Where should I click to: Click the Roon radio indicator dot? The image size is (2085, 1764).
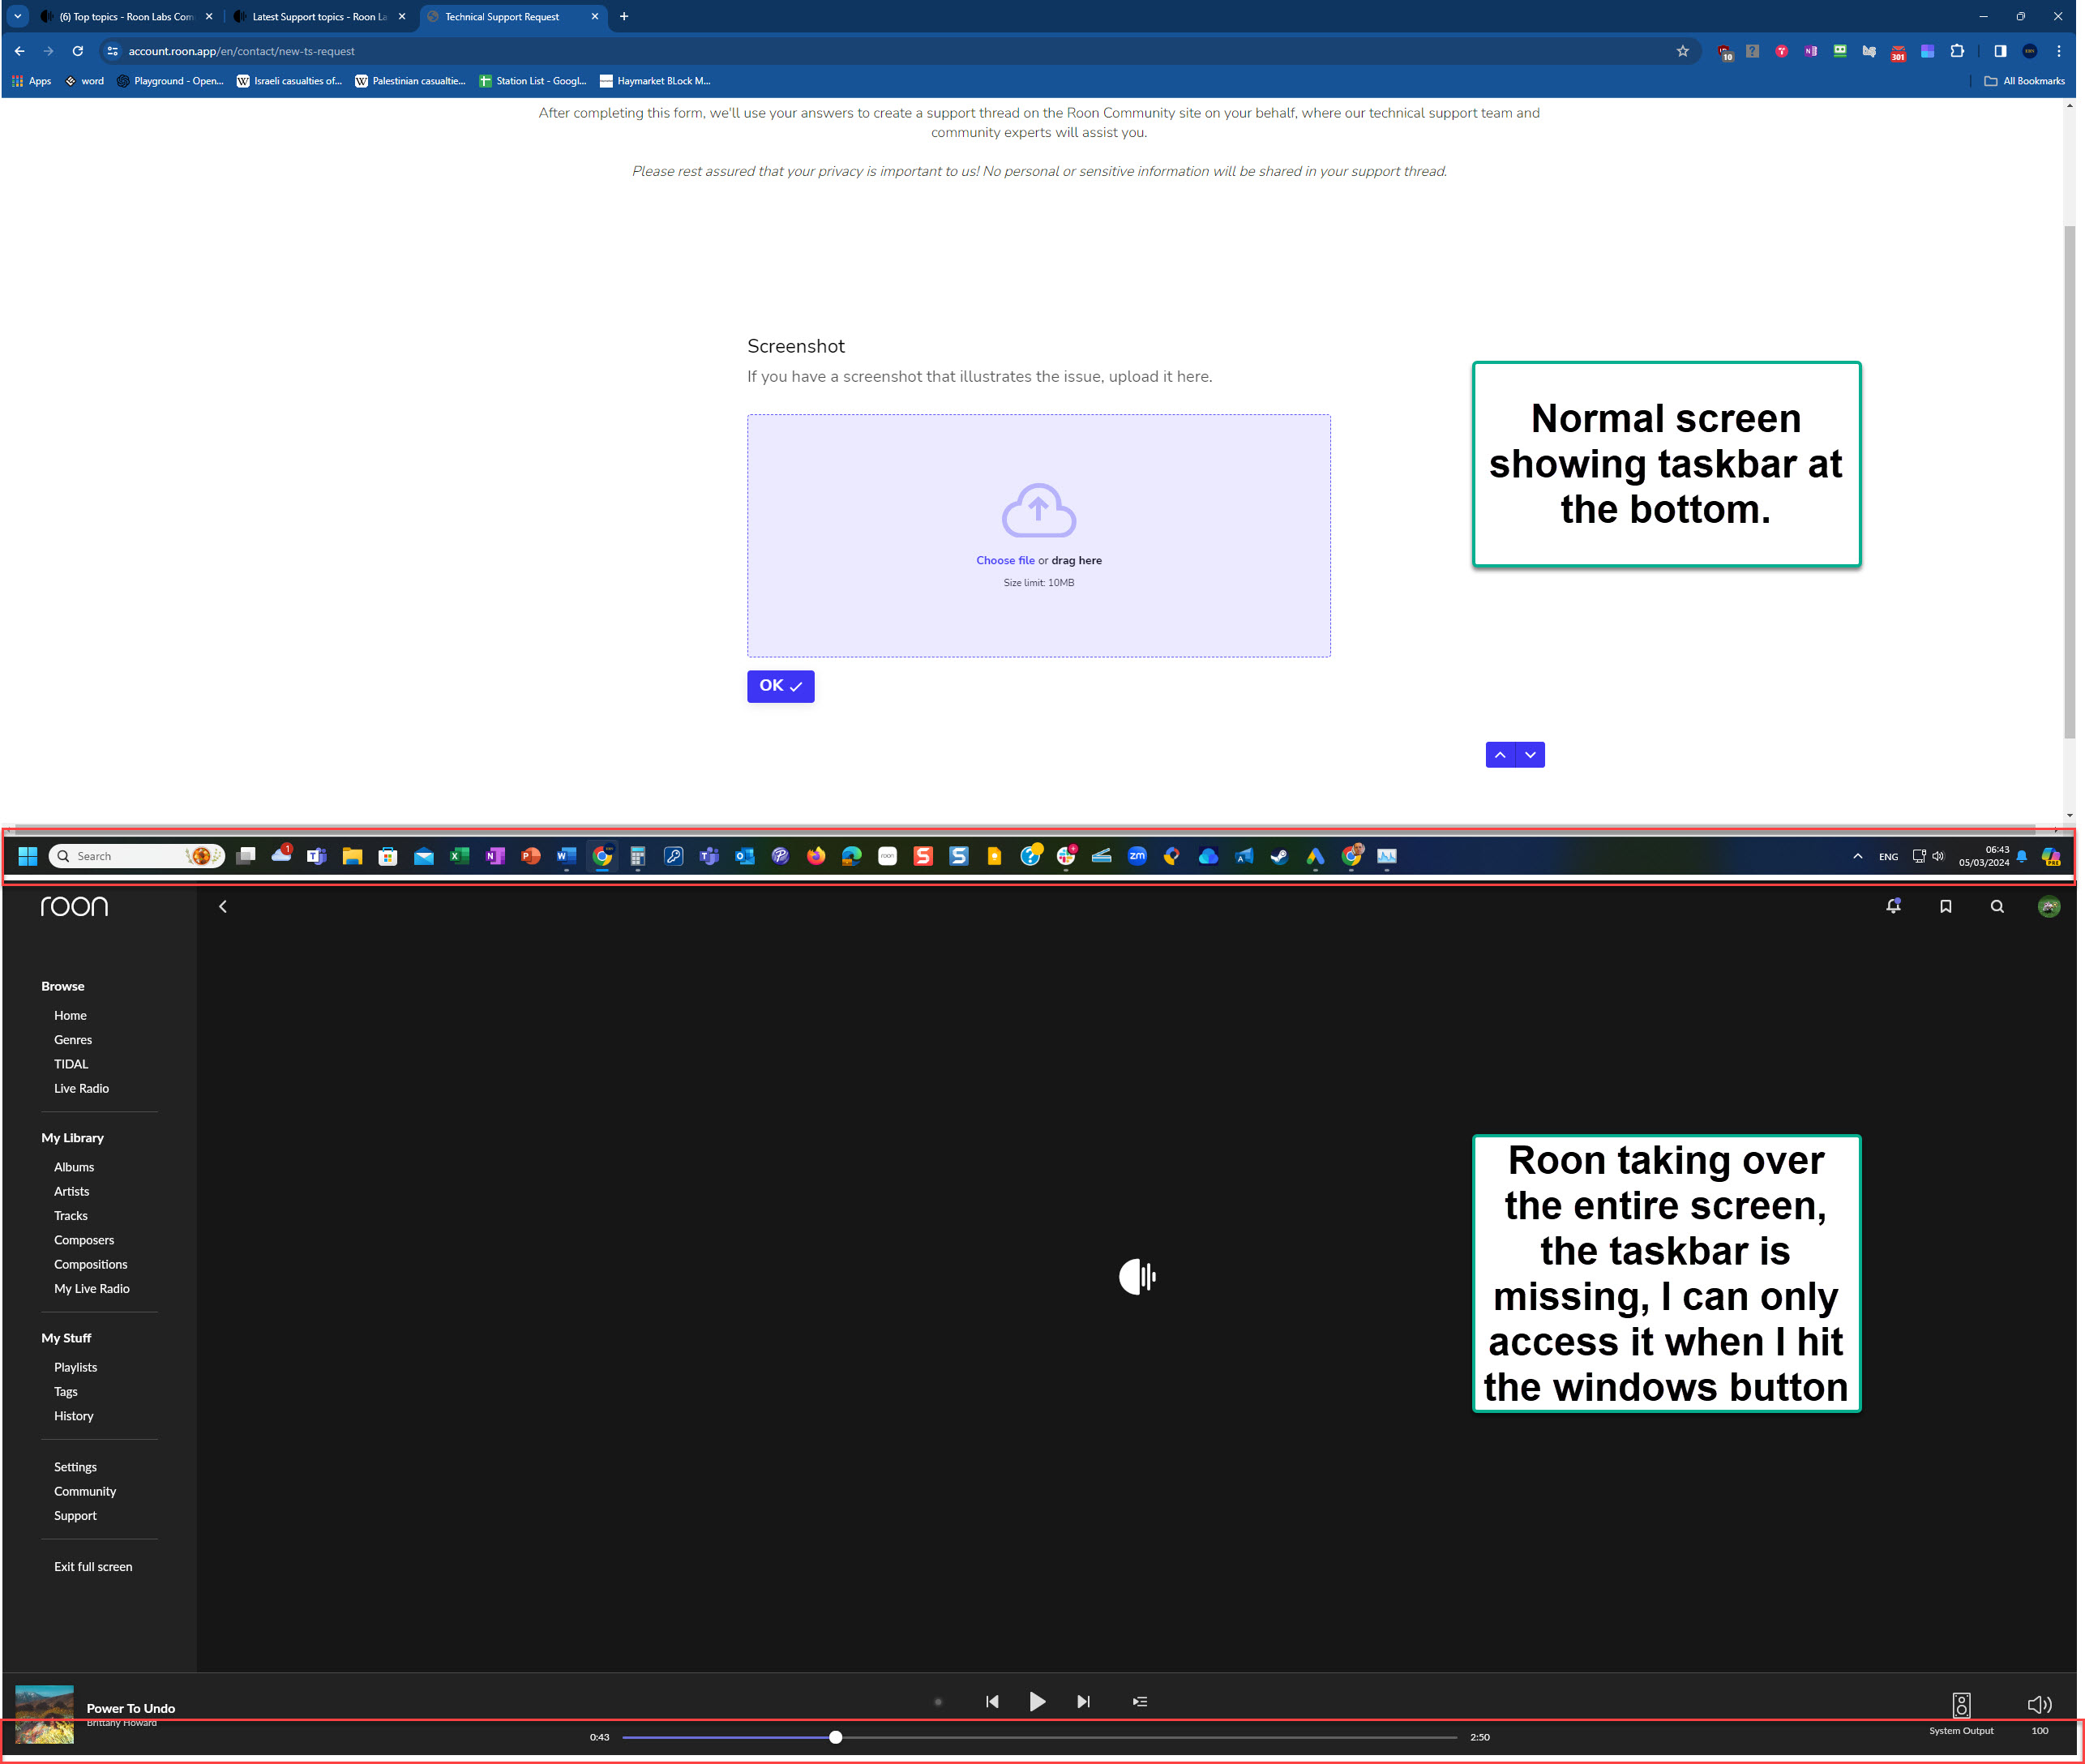point(938,1701)
